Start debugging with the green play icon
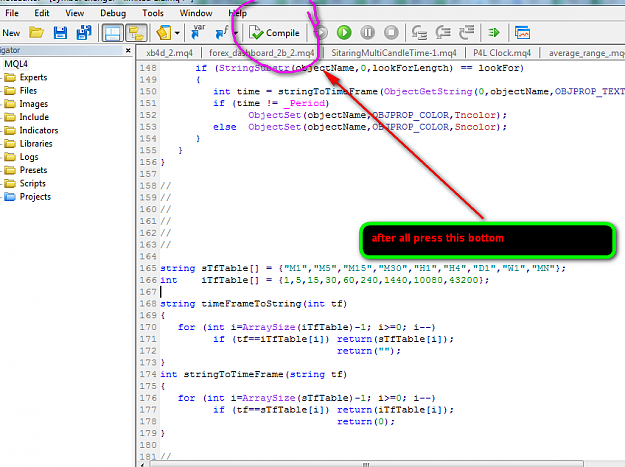The image size is (625, 467). 344,33
